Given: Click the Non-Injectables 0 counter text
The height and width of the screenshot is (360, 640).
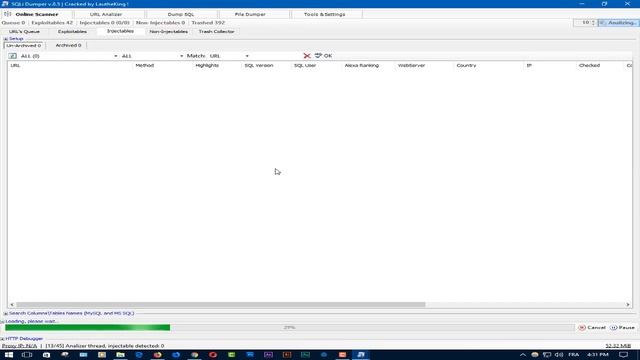Looking at the screenshot, I should coord(160,23).
